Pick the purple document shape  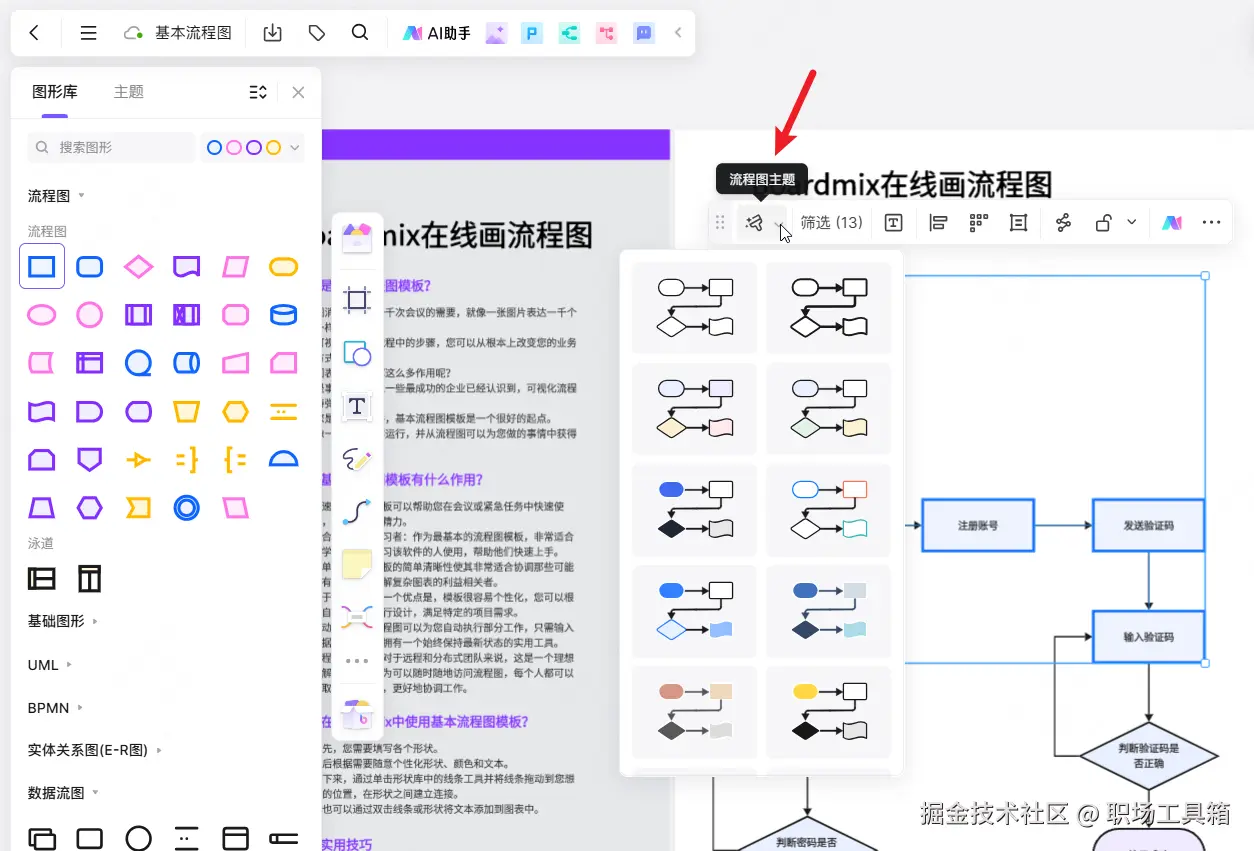click(x=187, y=267)
